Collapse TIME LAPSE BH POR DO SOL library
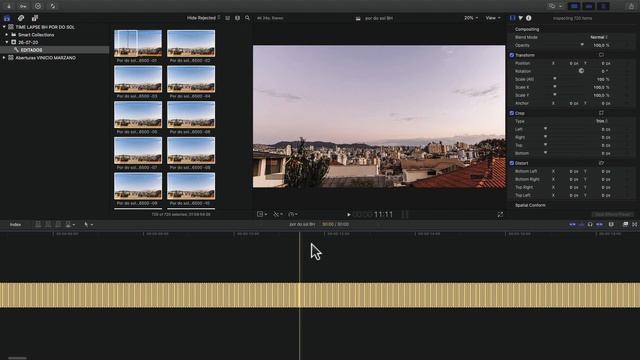Image resolution: width=640 pixels, height=360 pixels. (x=4, y=27)
